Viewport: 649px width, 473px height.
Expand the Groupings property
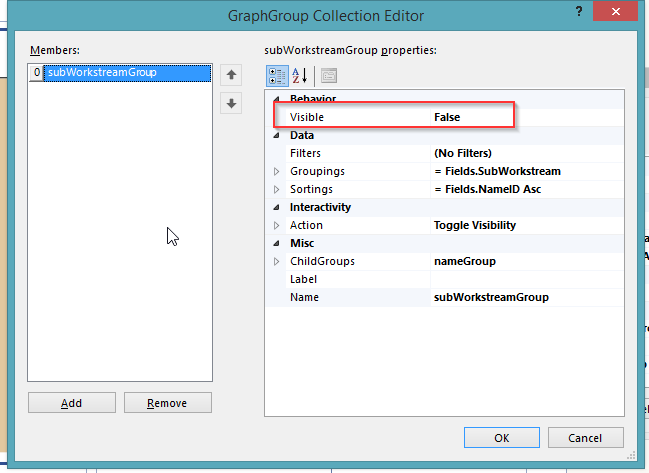tap(278, 171)
